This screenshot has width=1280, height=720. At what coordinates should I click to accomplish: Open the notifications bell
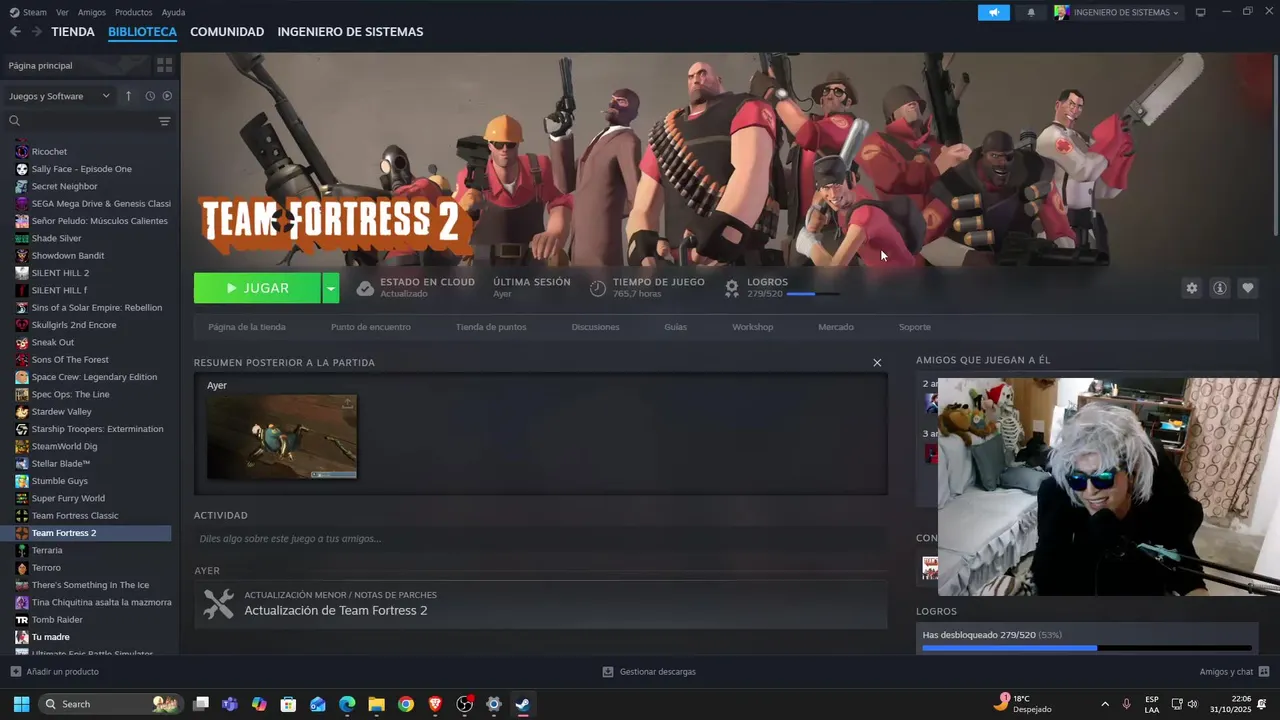[1031, 13]
